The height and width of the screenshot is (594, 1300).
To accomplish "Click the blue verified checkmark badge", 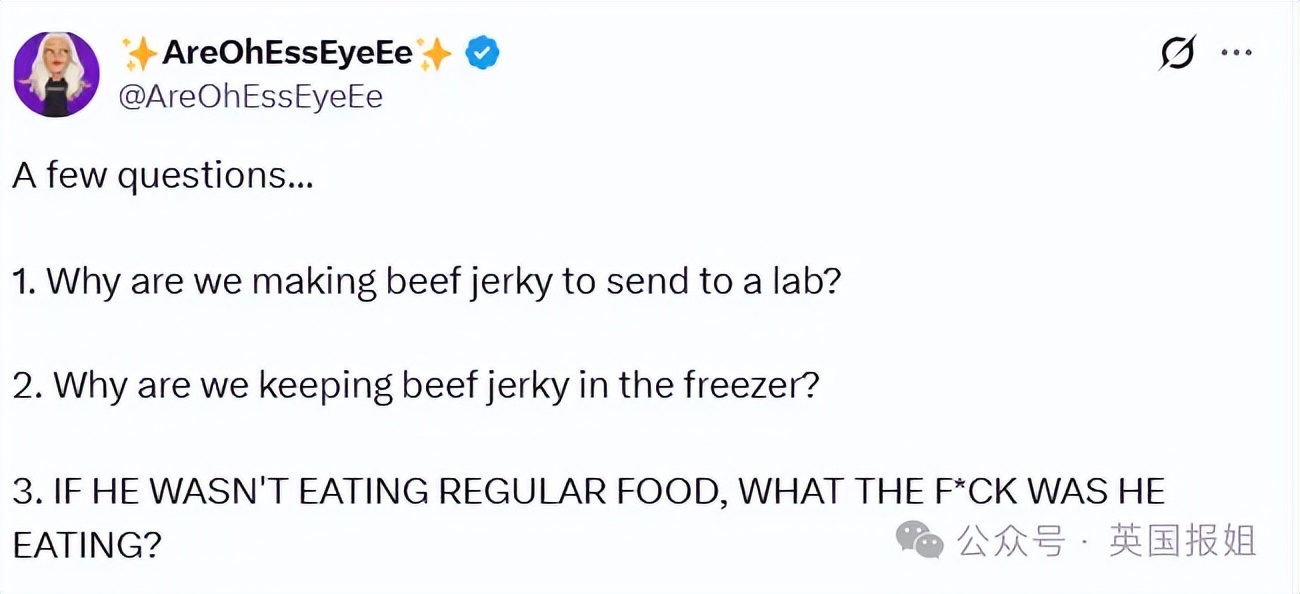I will click(483, 53).
